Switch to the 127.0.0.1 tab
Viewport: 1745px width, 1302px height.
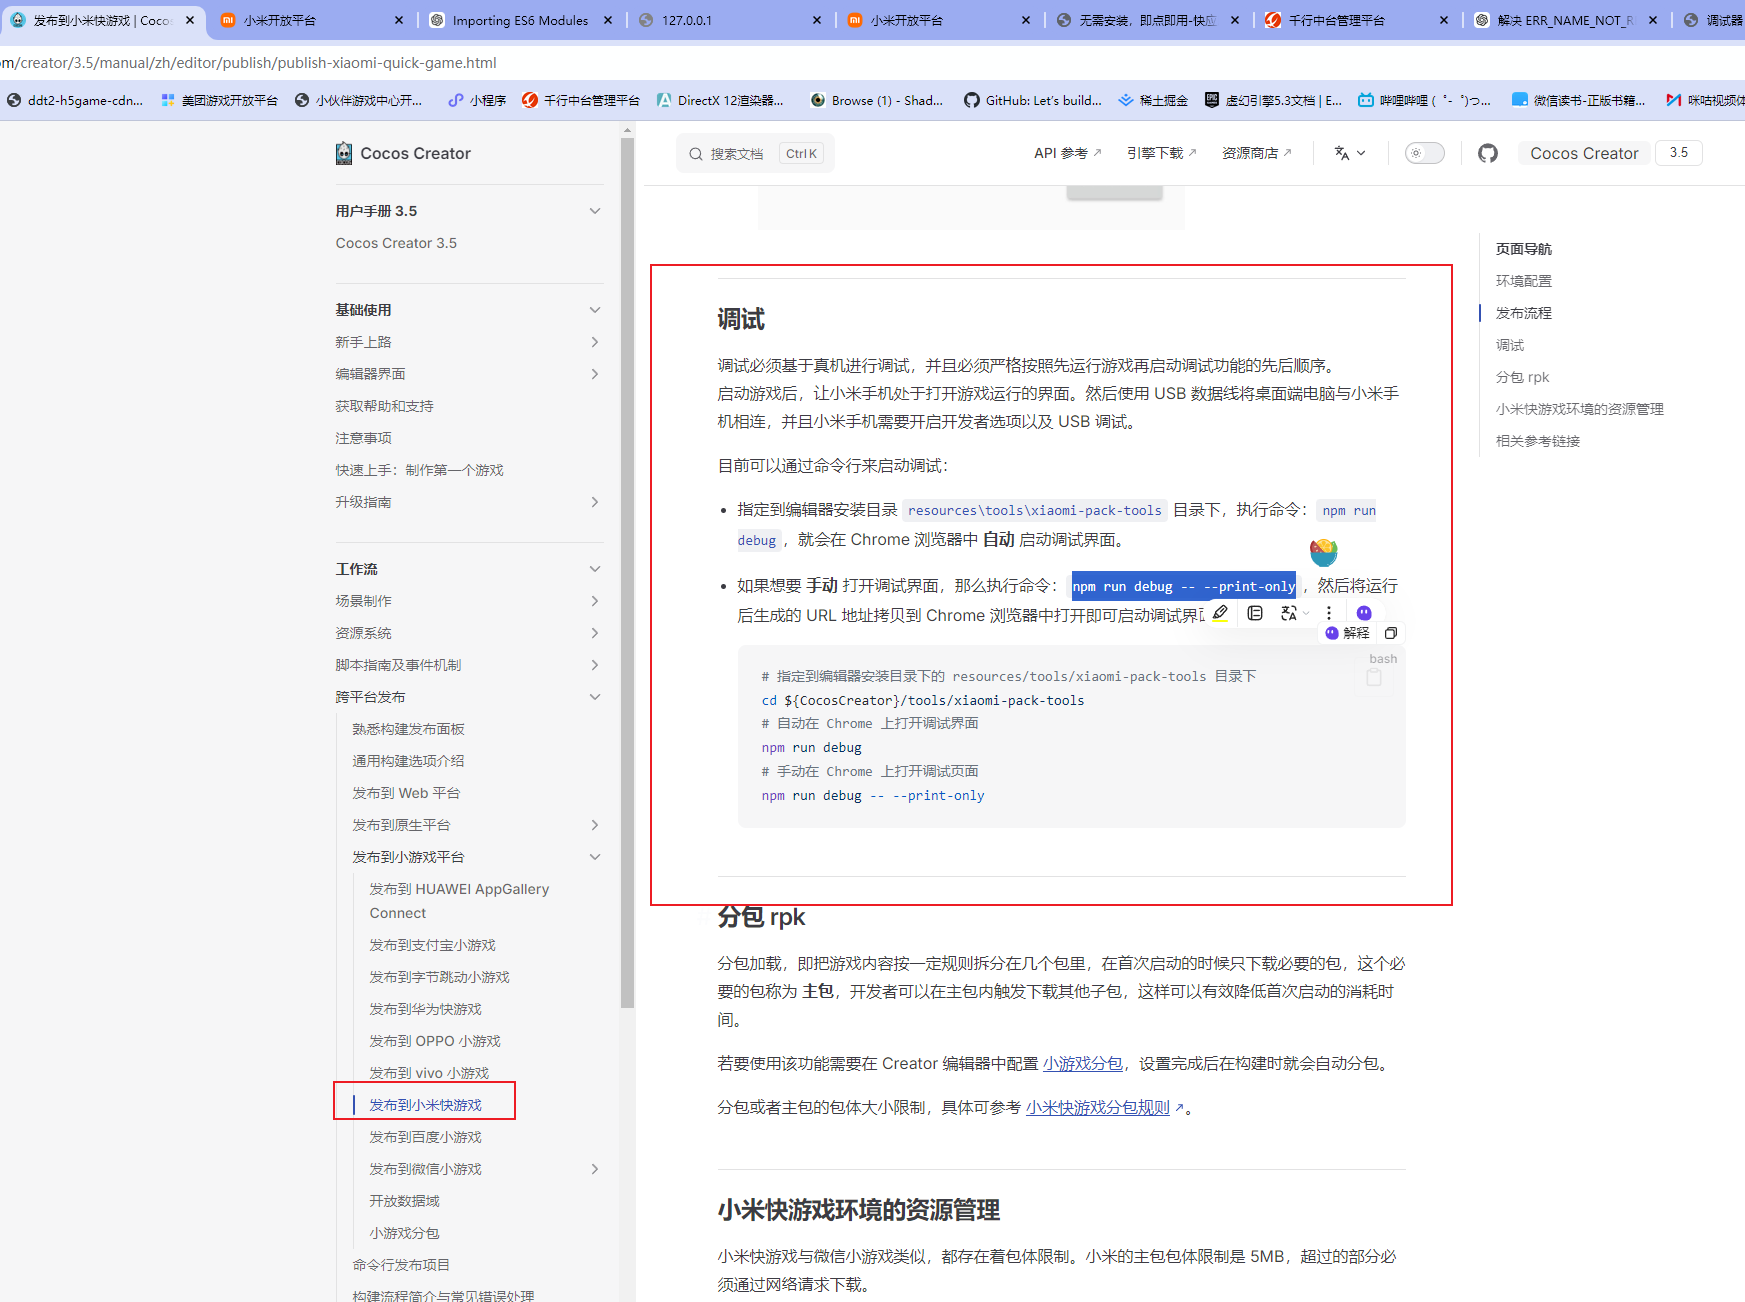(x=730, y=20)
